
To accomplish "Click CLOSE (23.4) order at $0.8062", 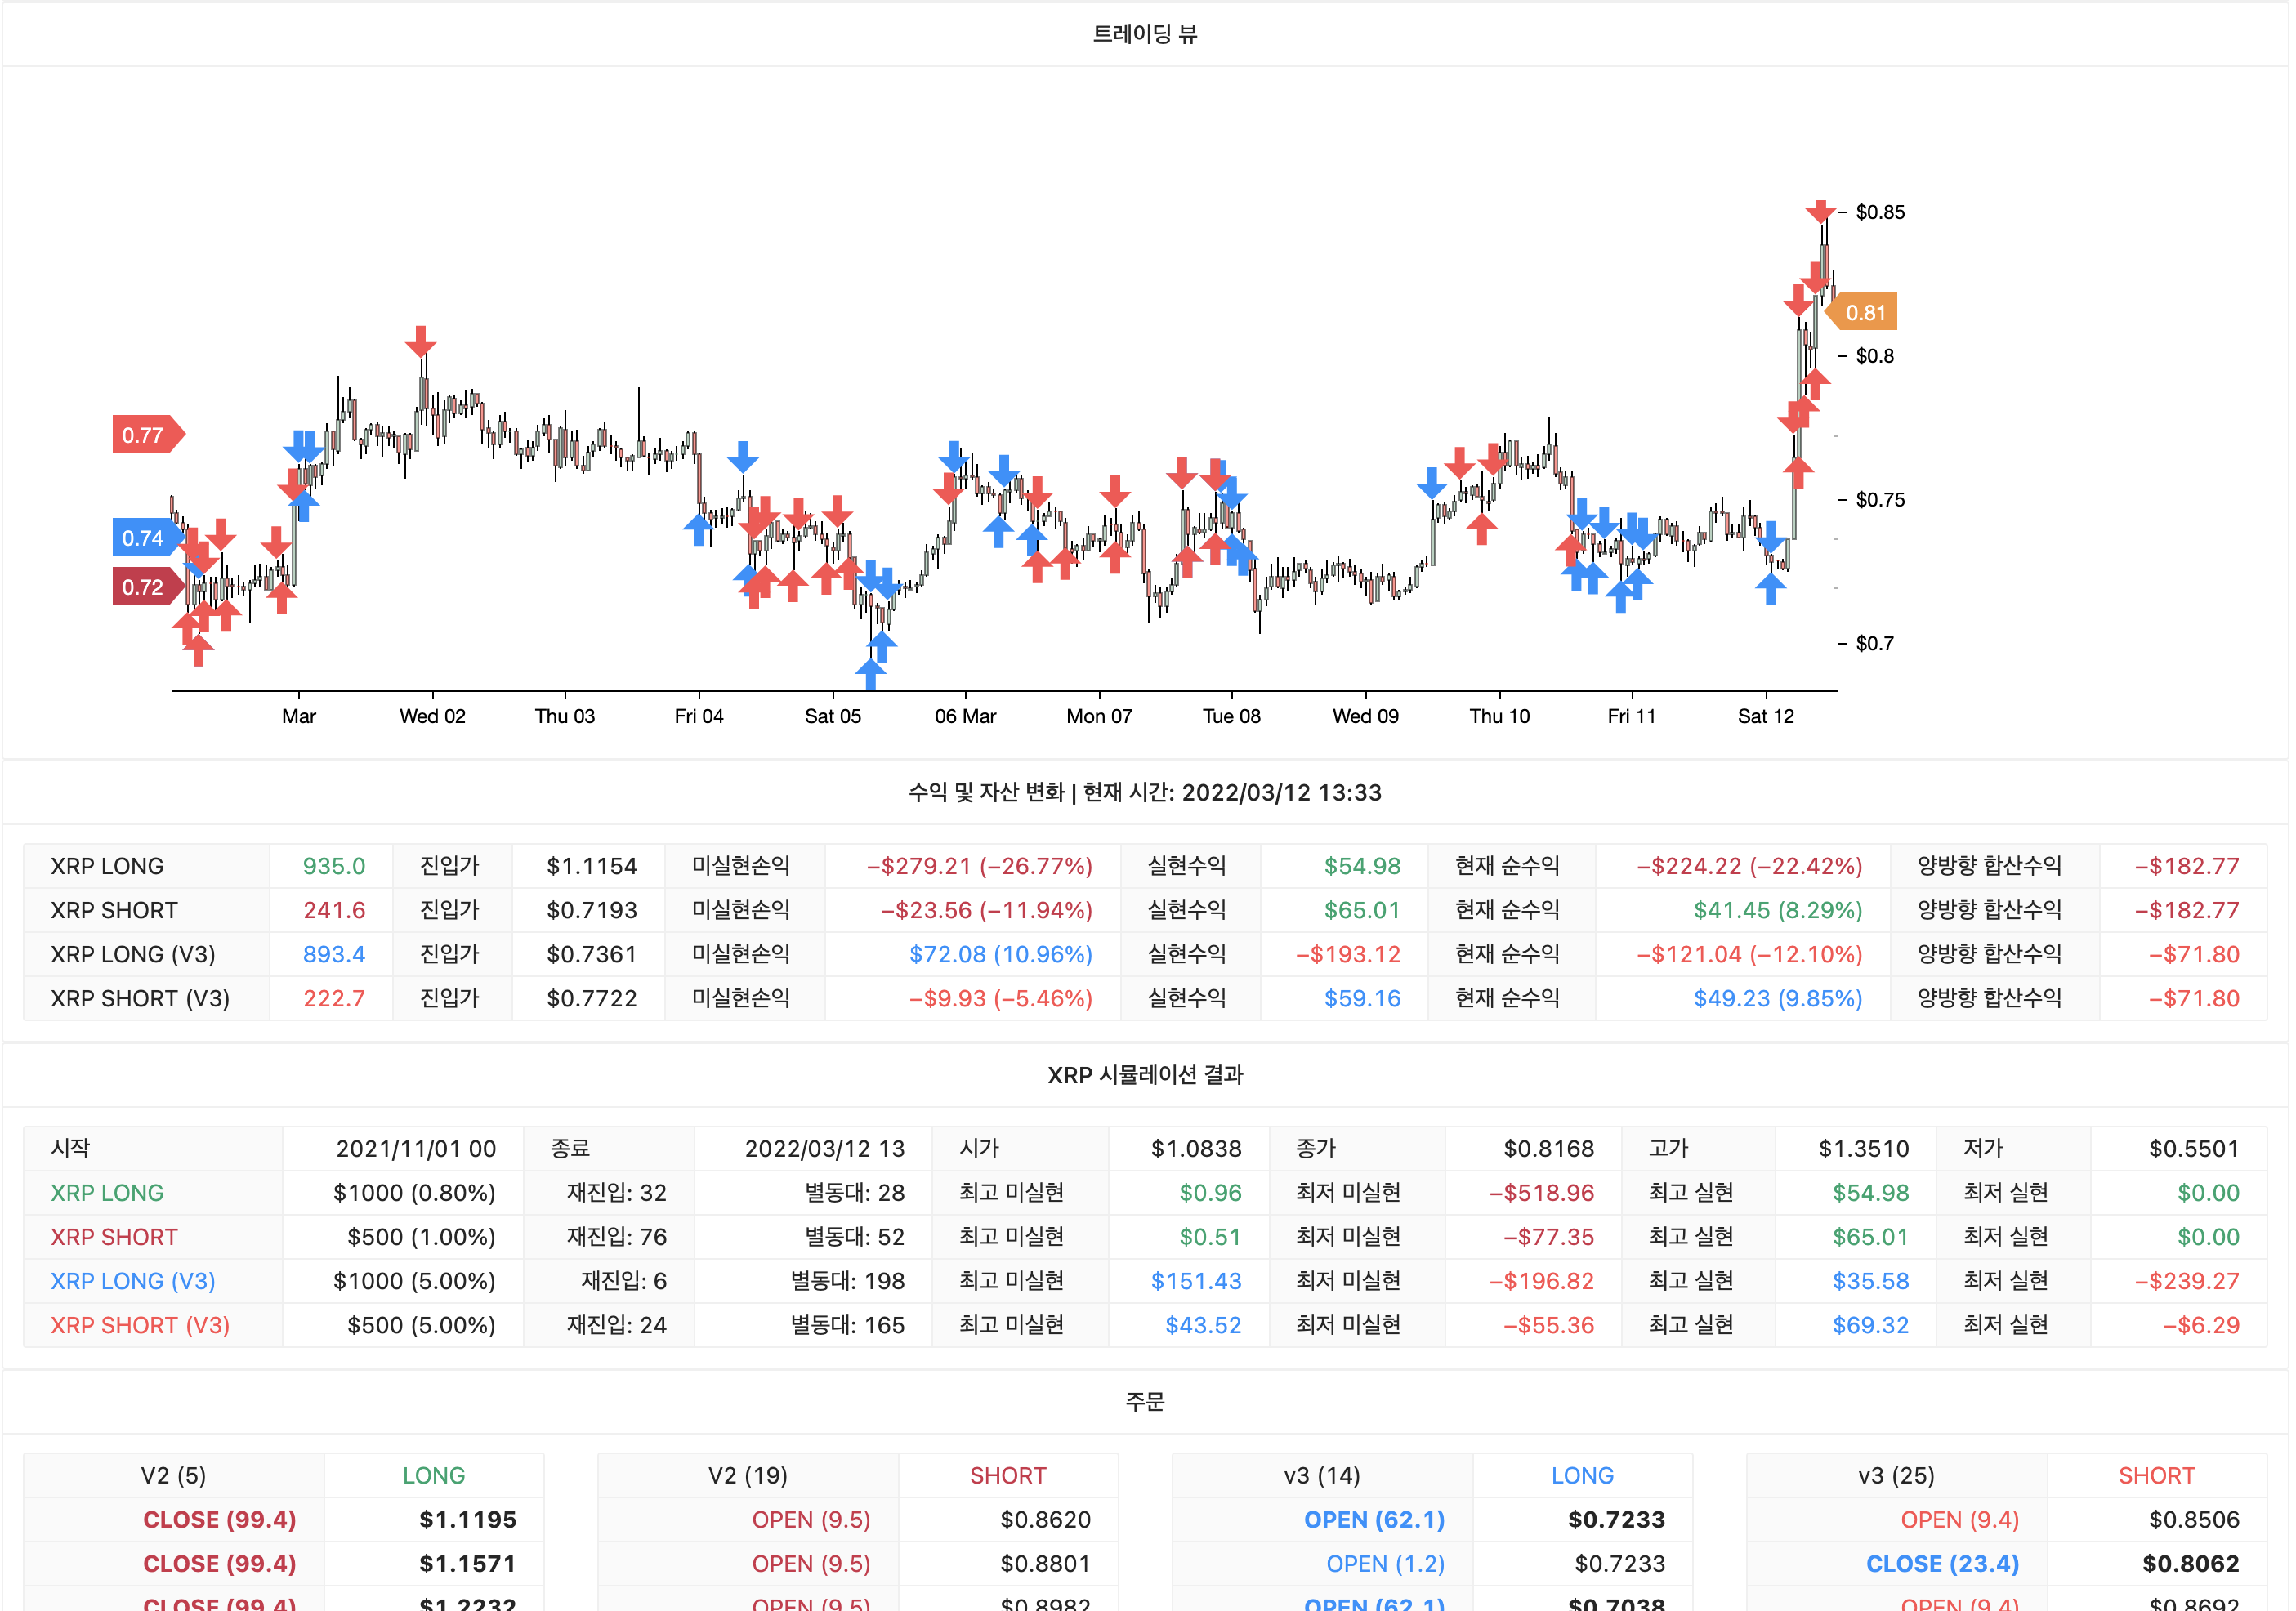I will [x=1942, y=1563].
